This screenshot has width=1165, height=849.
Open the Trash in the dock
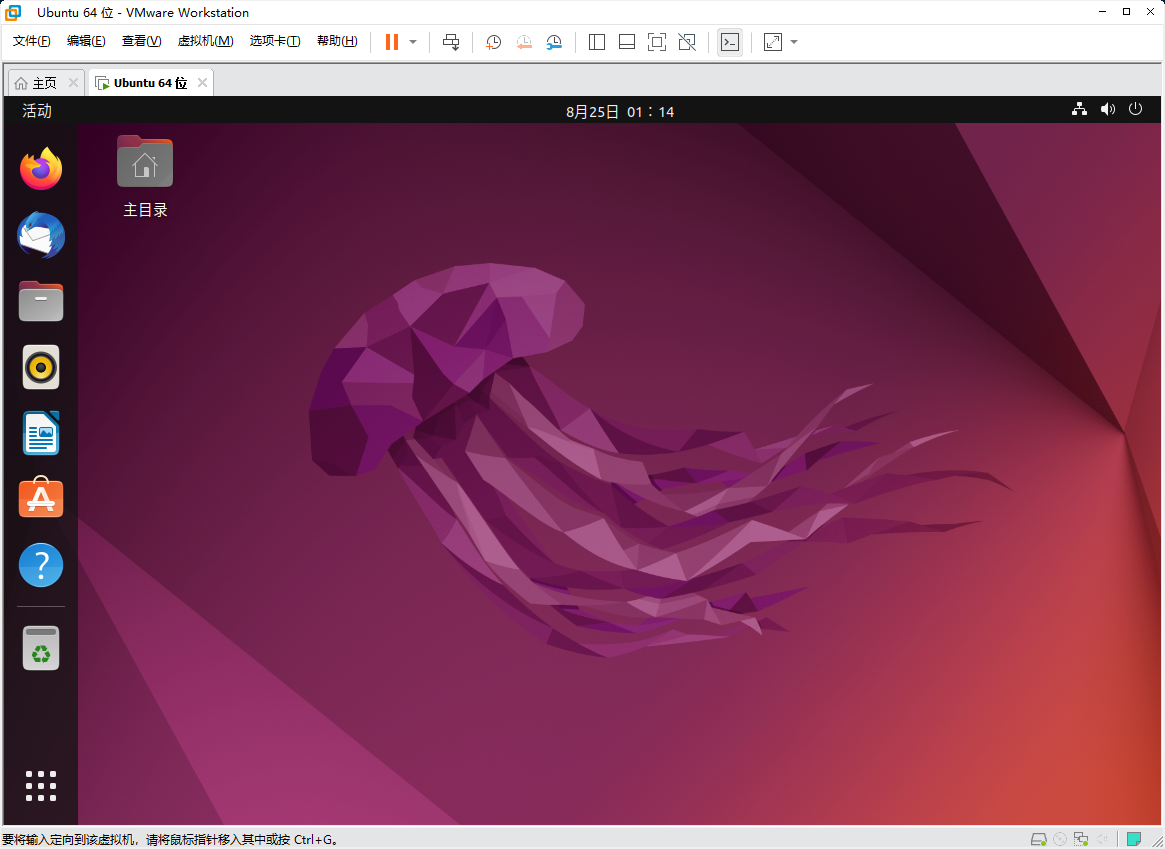pos(41,648)
